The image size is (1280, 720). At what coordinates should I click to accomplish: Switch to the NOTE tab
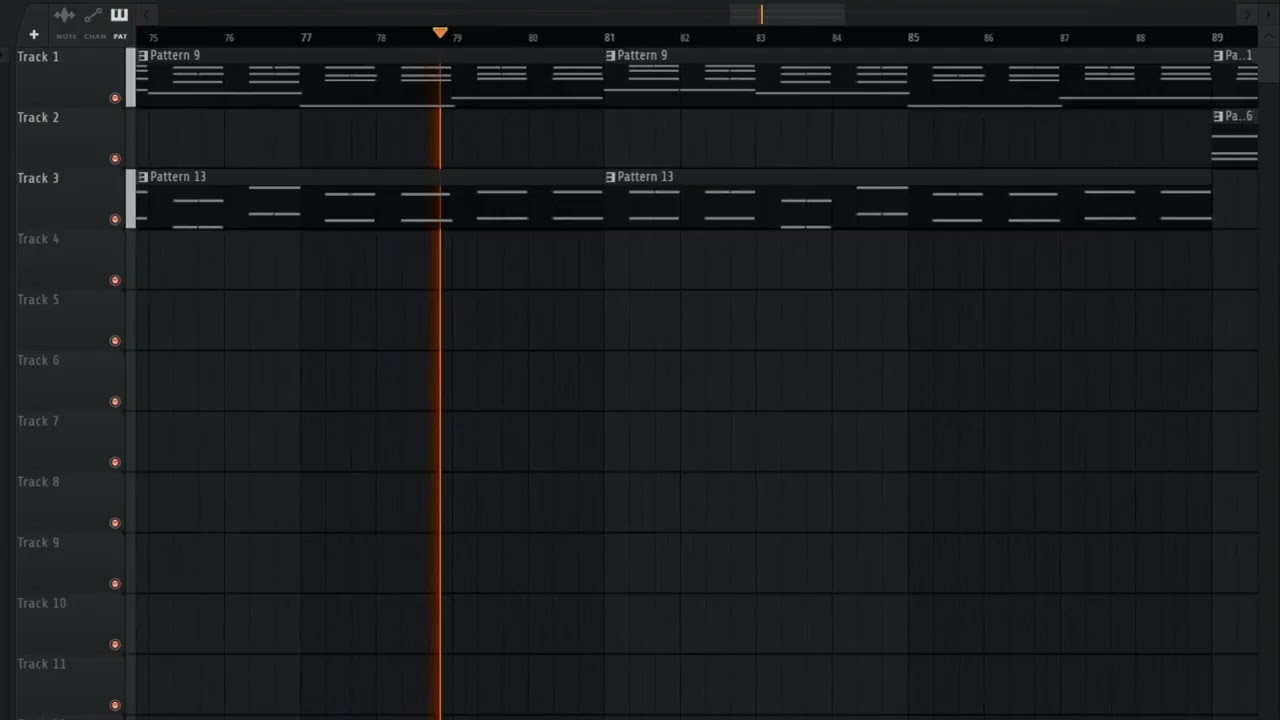[66, 36]
